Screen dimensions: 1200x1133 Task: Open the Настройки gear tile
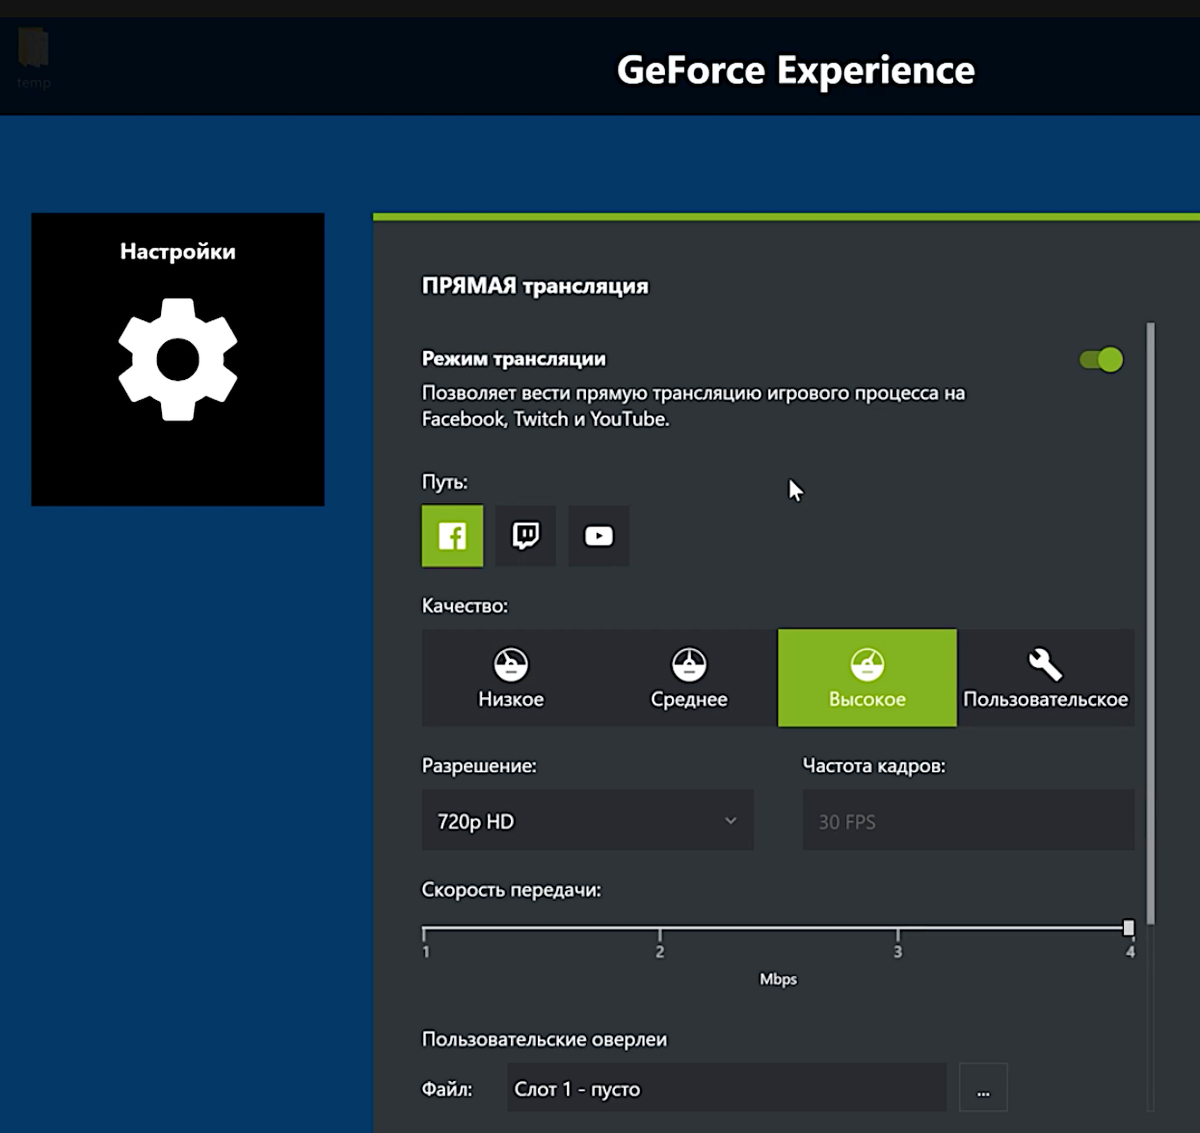click(178, 359)
